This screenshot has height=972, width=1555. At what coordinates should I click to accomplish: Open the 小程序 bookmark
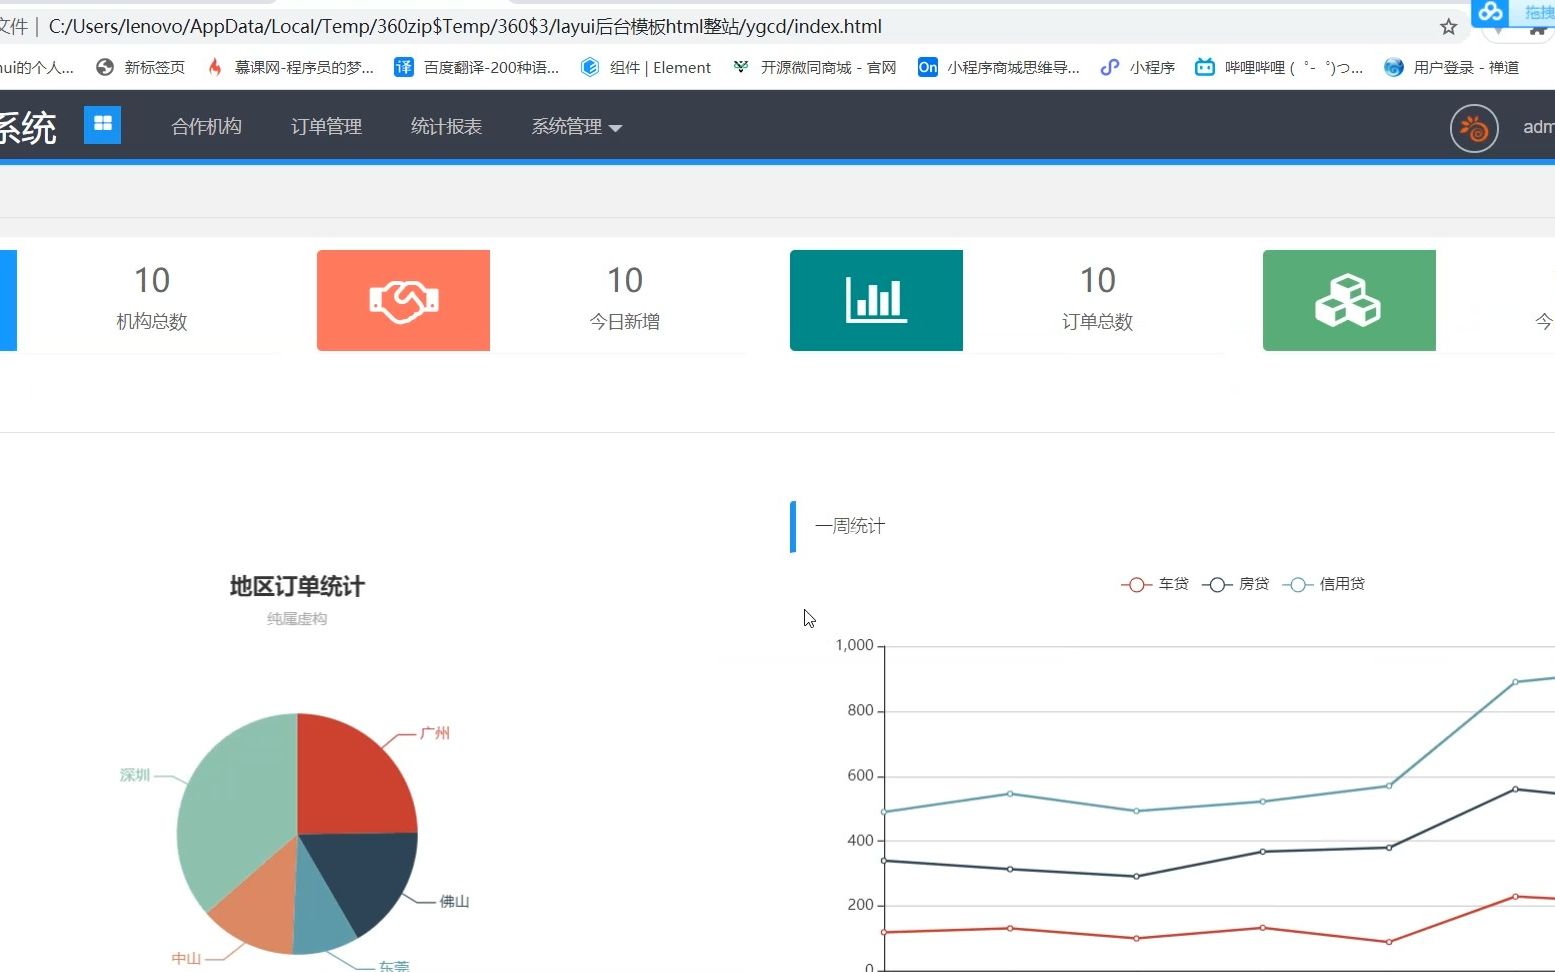pos(1137,67)
